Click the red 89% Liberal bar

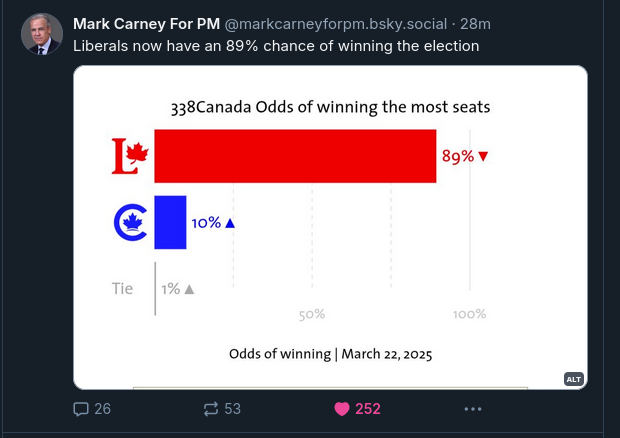[295, 156]
